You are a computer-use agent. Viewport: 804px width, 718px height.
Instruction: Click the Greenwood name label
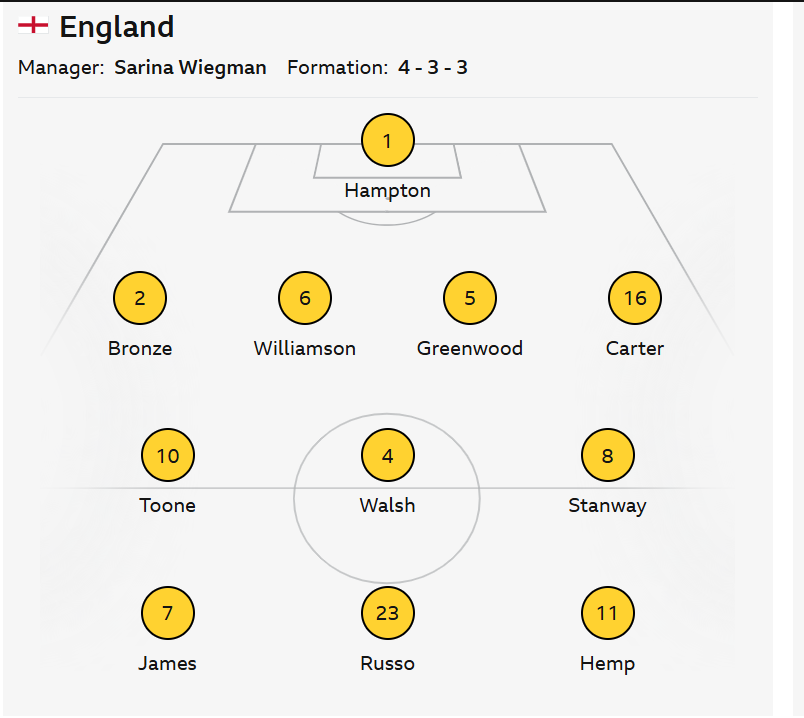tap(470, 349)
